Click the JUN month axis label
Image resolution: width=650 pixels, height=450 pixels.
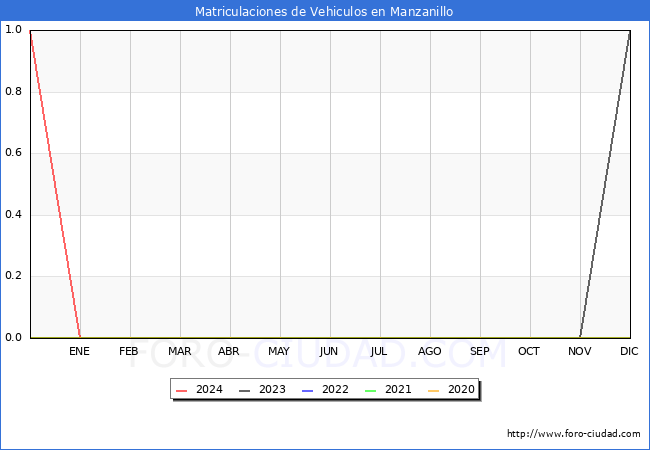tap(329, 351)
